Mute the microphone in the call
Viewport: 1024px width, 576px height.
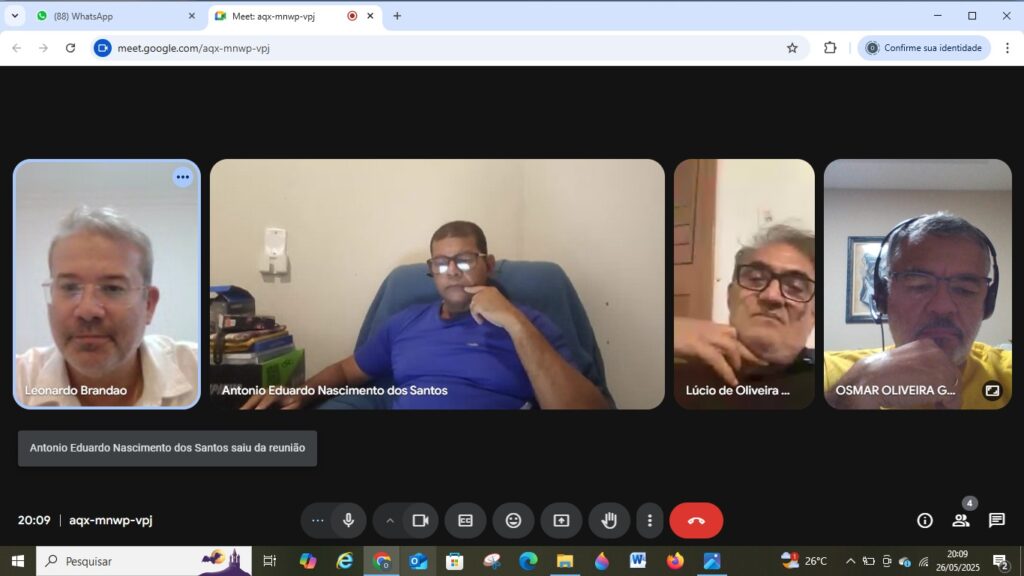coord(348,520)
